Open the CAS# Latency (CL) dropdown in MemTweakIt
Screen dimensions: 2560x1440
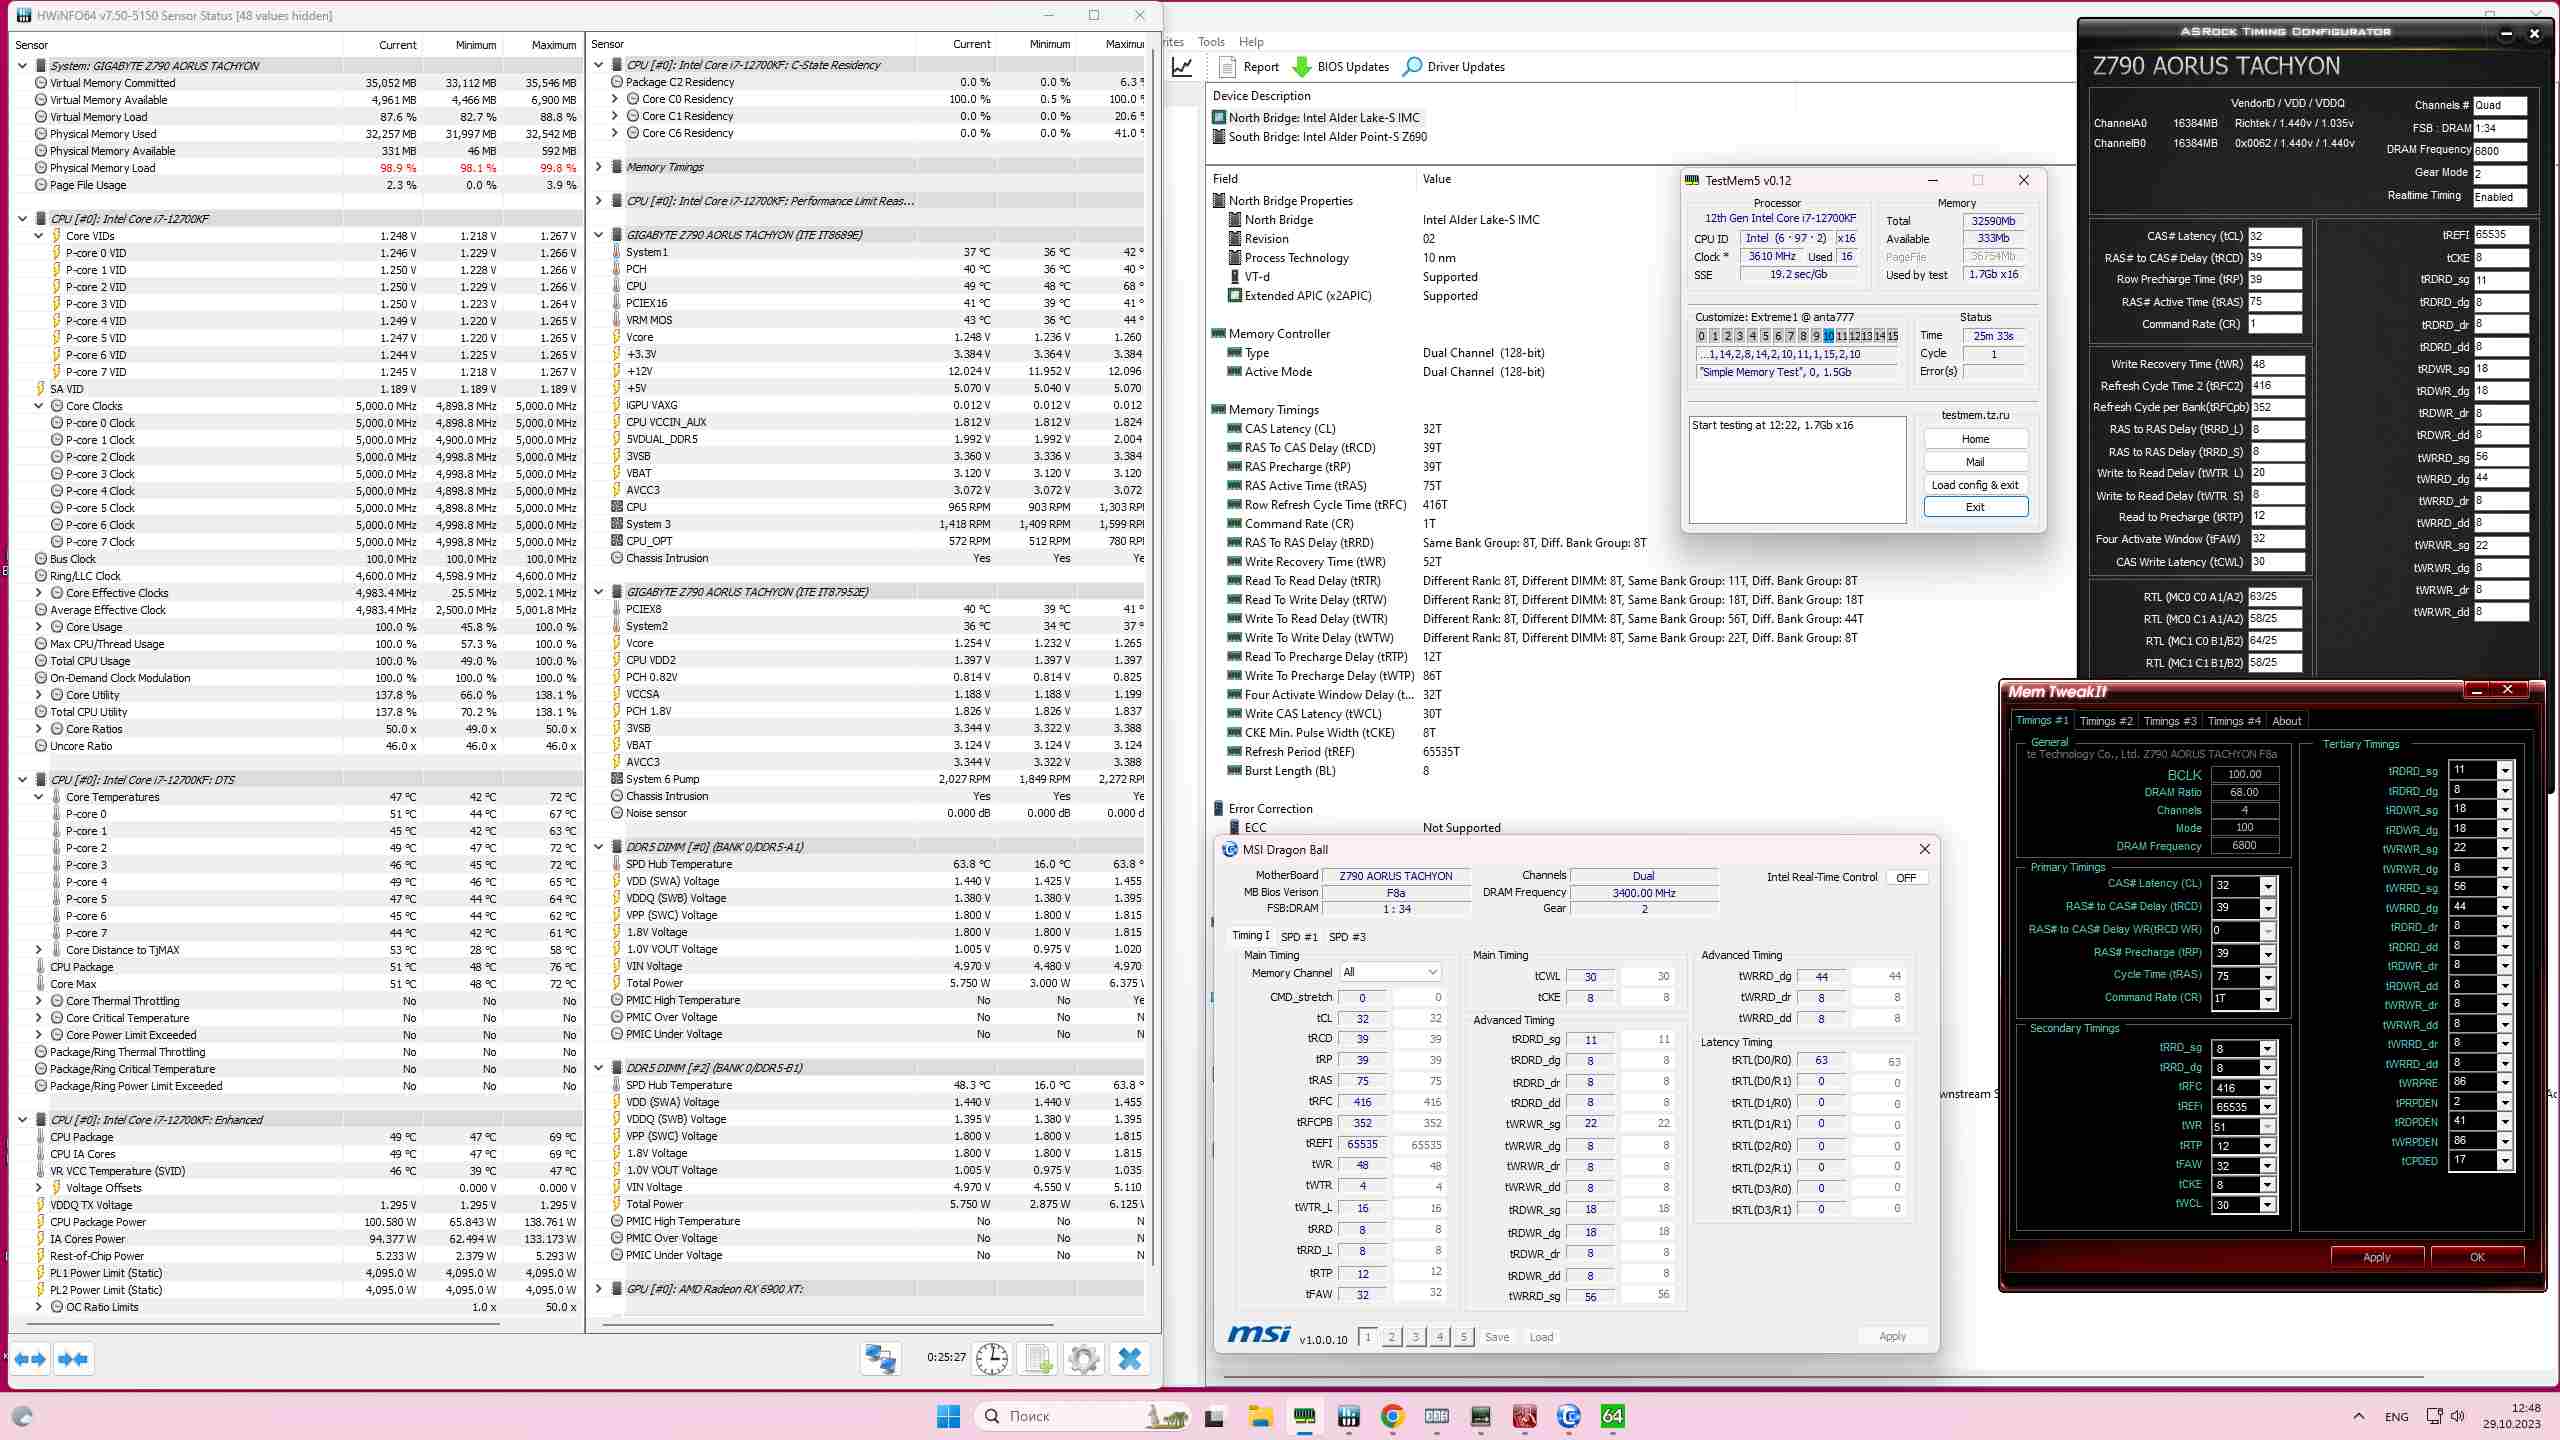coord(2268,886)
